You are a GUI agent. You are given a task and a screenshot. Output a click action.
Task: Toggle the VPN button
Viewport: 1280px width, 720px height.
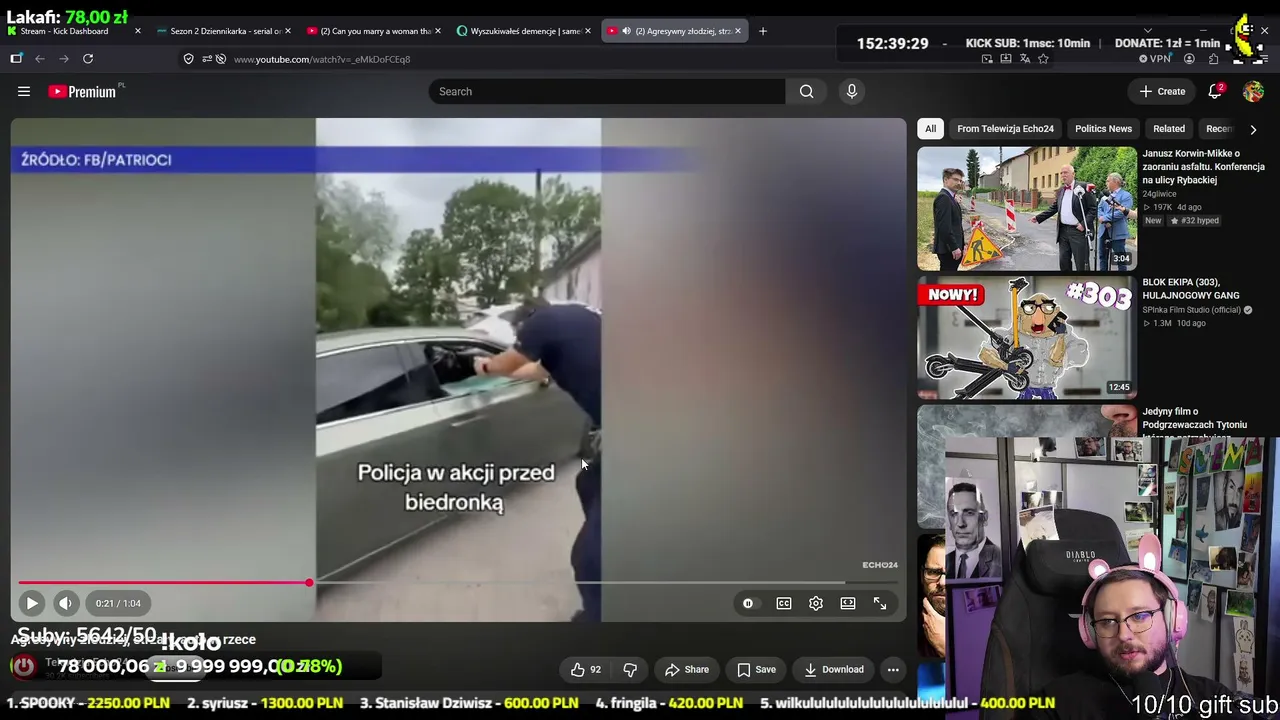click(x=1154, y=59)
